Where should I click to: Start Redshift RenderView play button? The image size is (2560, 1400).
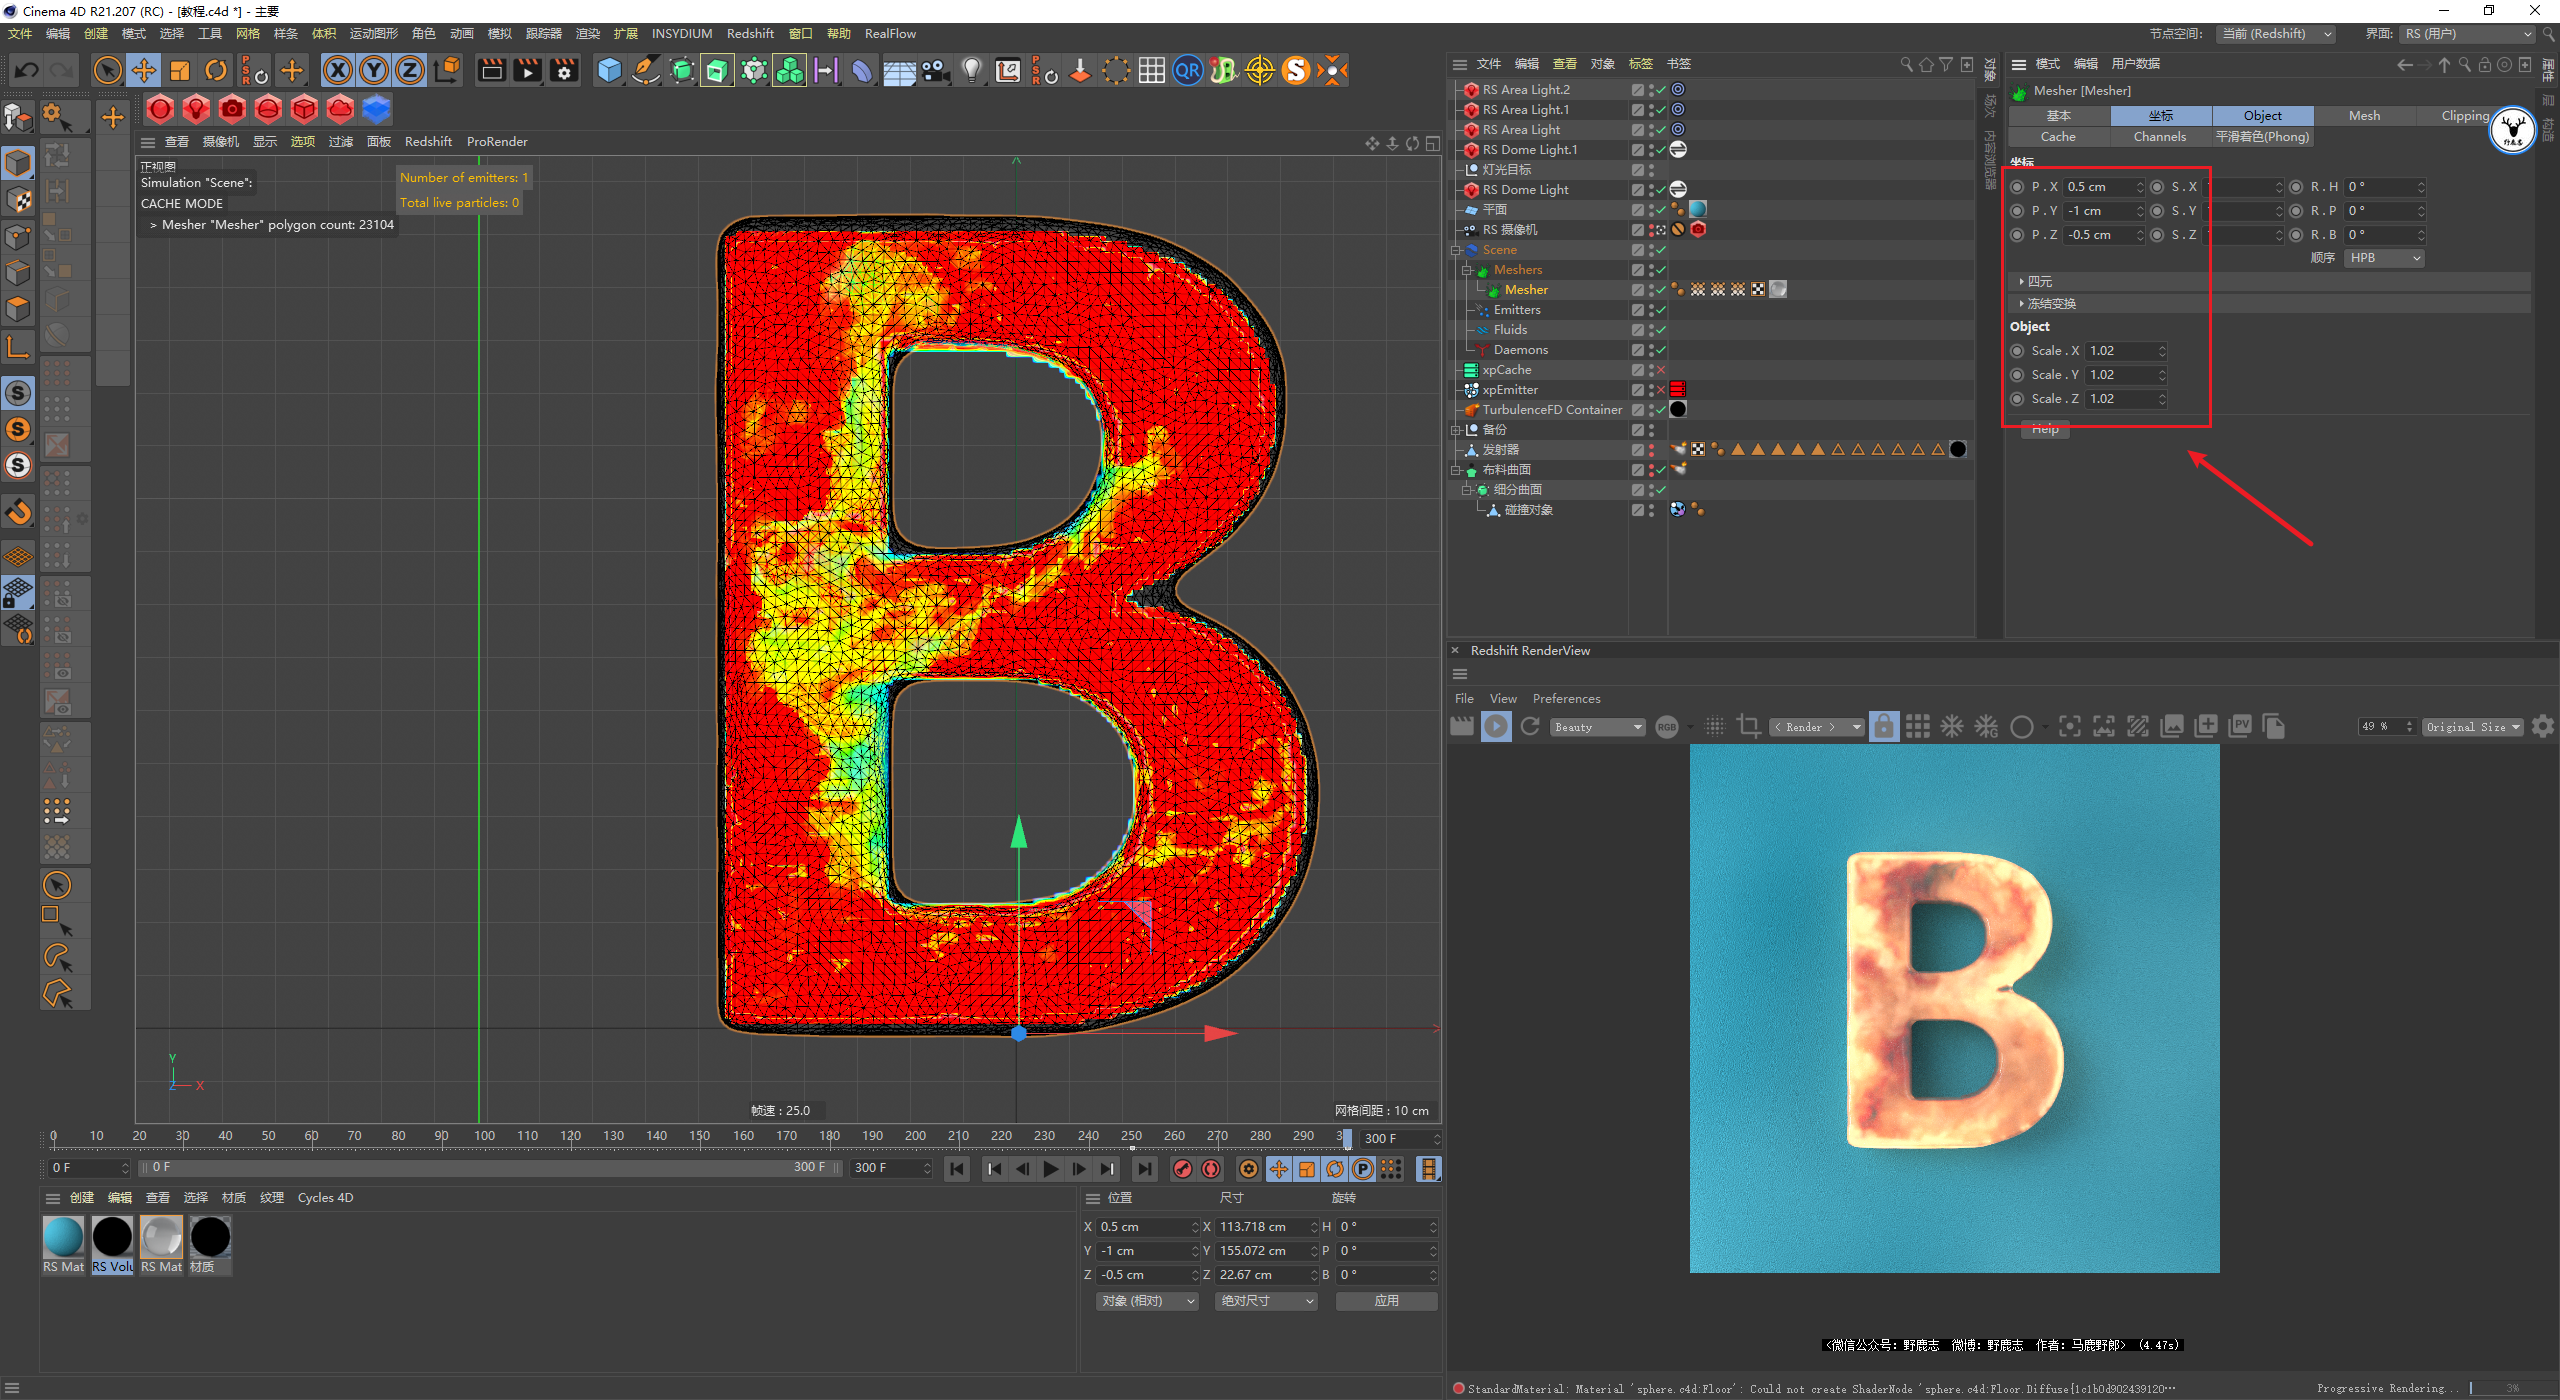click(x=1496, y=727)
